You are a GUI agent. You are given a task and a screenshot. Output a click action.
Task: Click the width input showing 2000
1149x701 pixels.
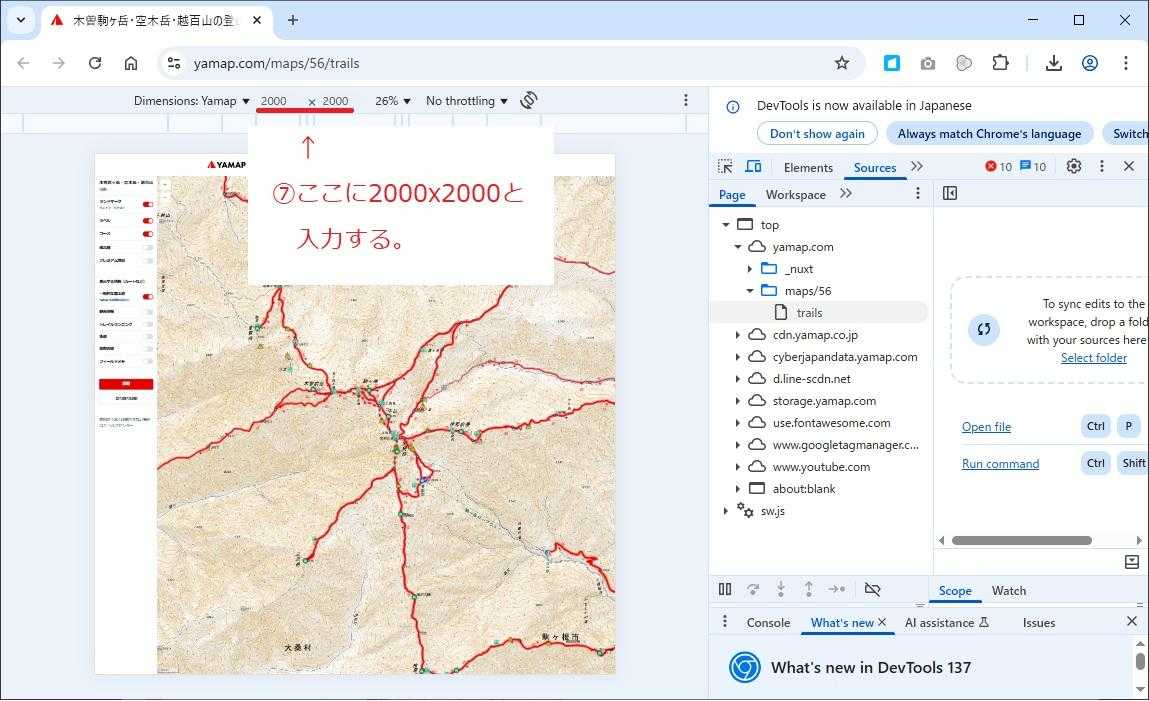click(274, 101)
